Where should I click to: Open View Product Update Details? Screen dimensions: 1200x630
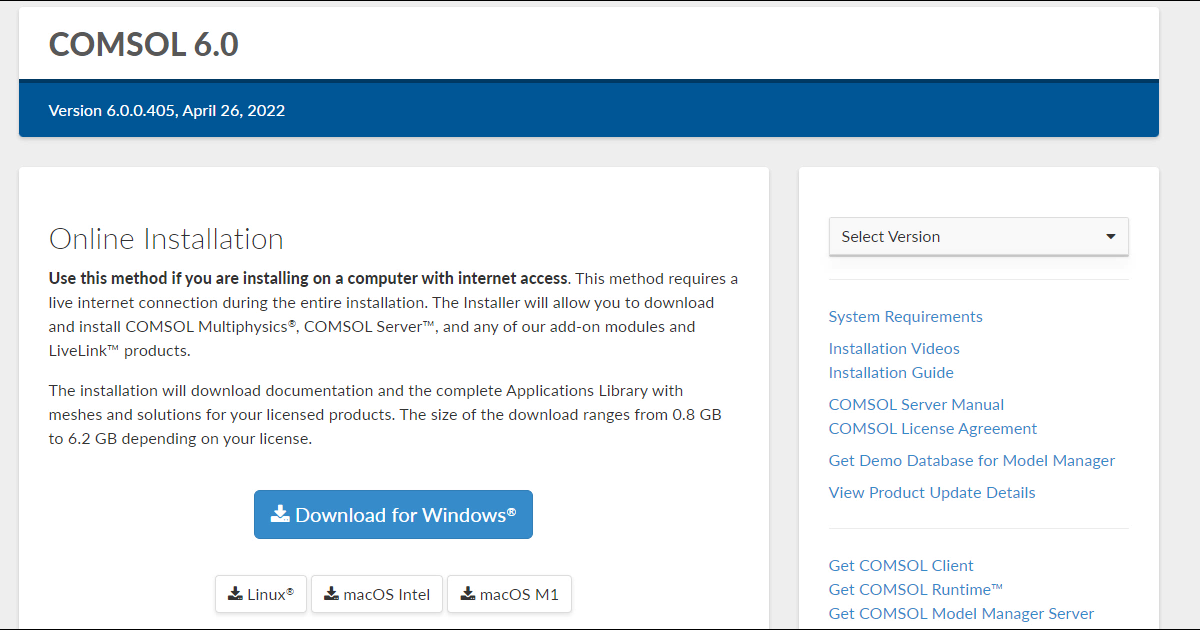click(931, 493)
